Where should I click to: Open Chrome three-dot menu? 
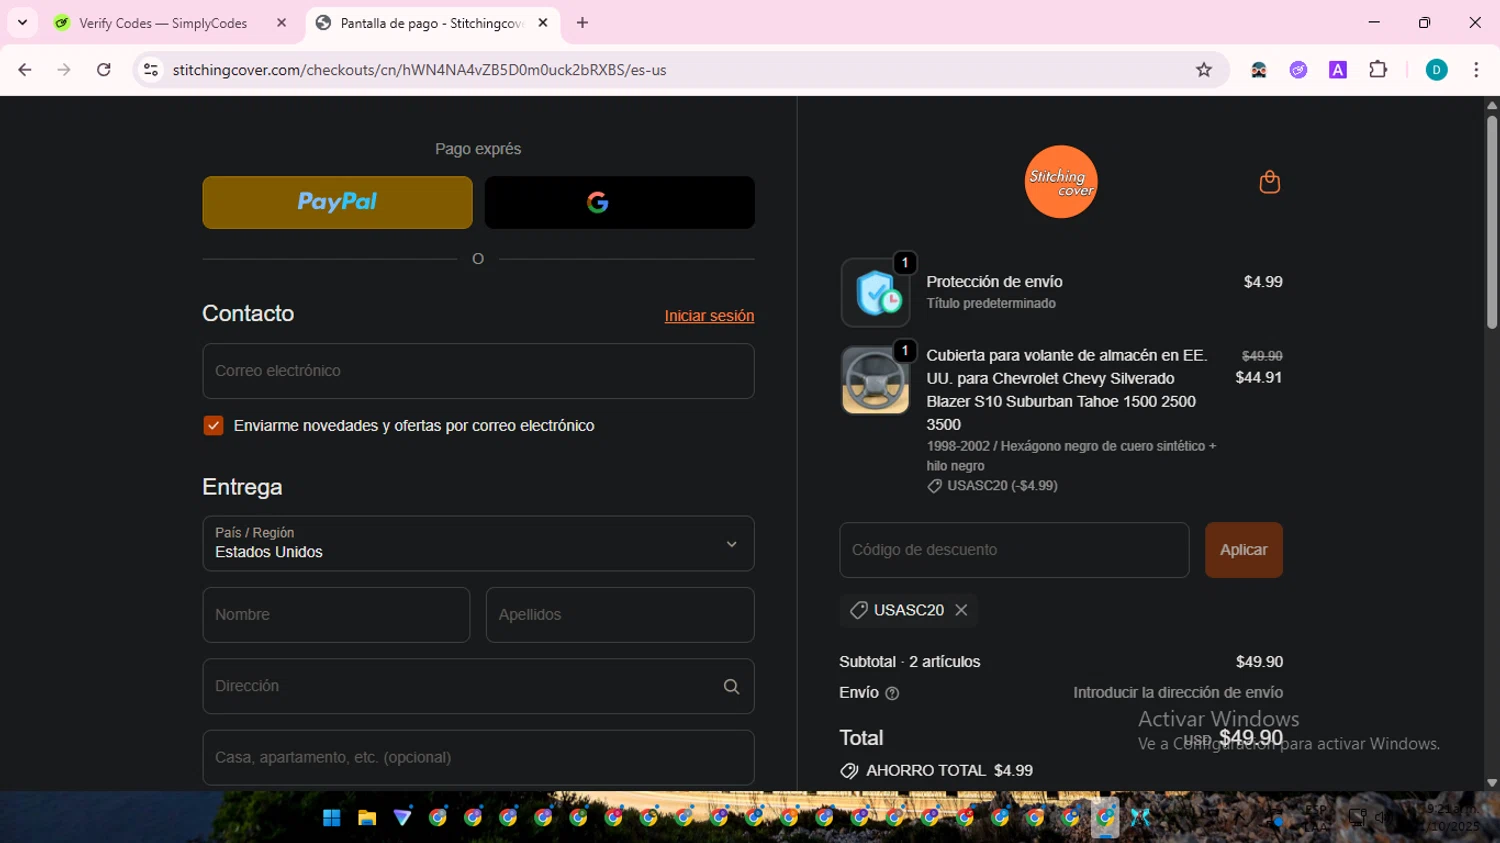tap(1476, 70)
